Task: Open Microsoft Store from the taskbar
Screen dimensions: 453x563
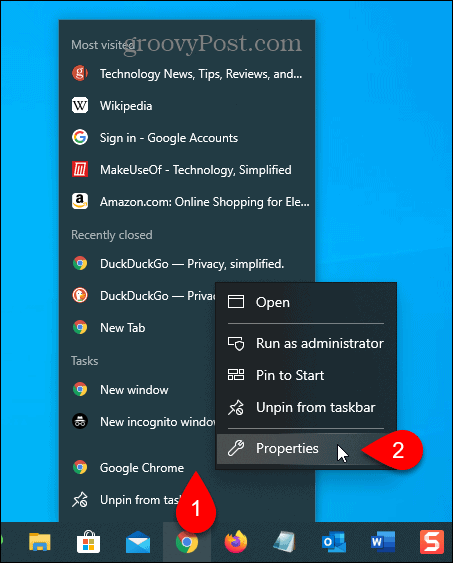Action: point(88,542)
